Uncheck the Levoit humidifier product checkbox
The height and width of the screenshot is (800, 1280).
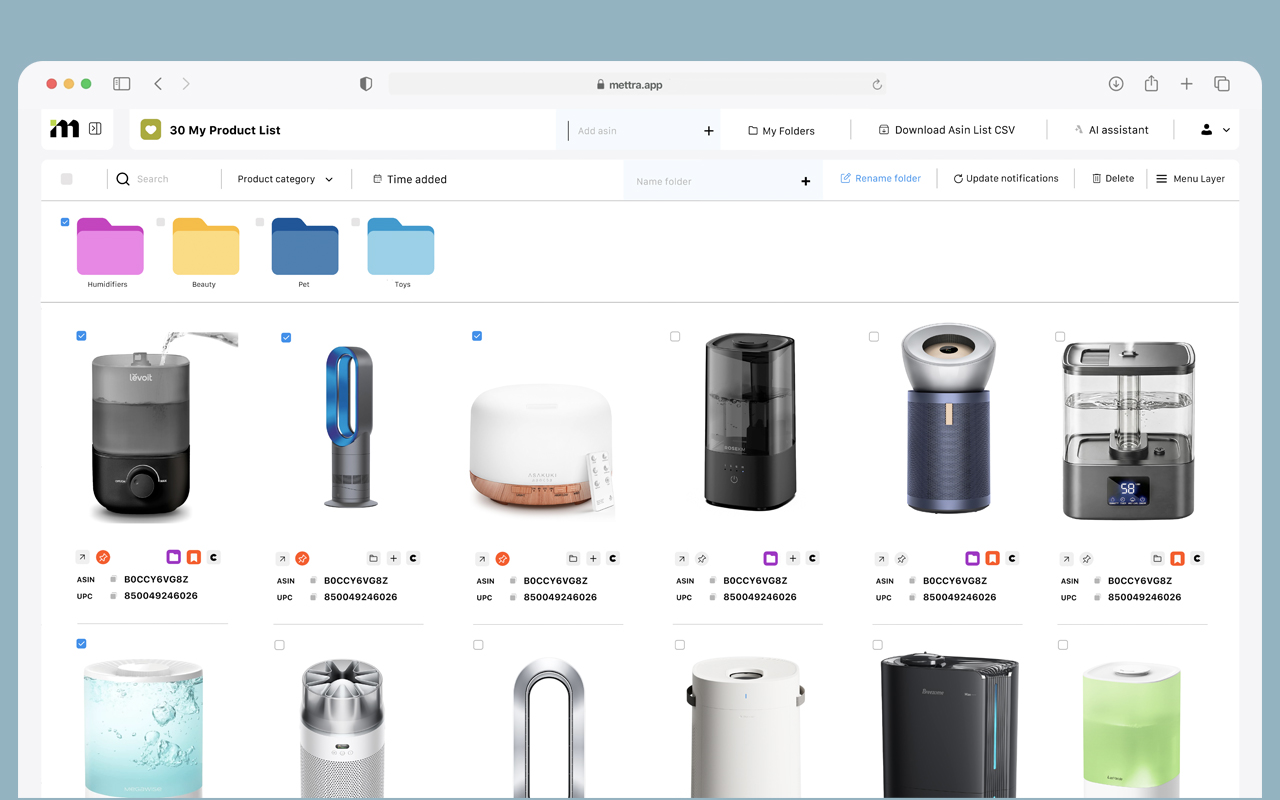tap(82, 336)
